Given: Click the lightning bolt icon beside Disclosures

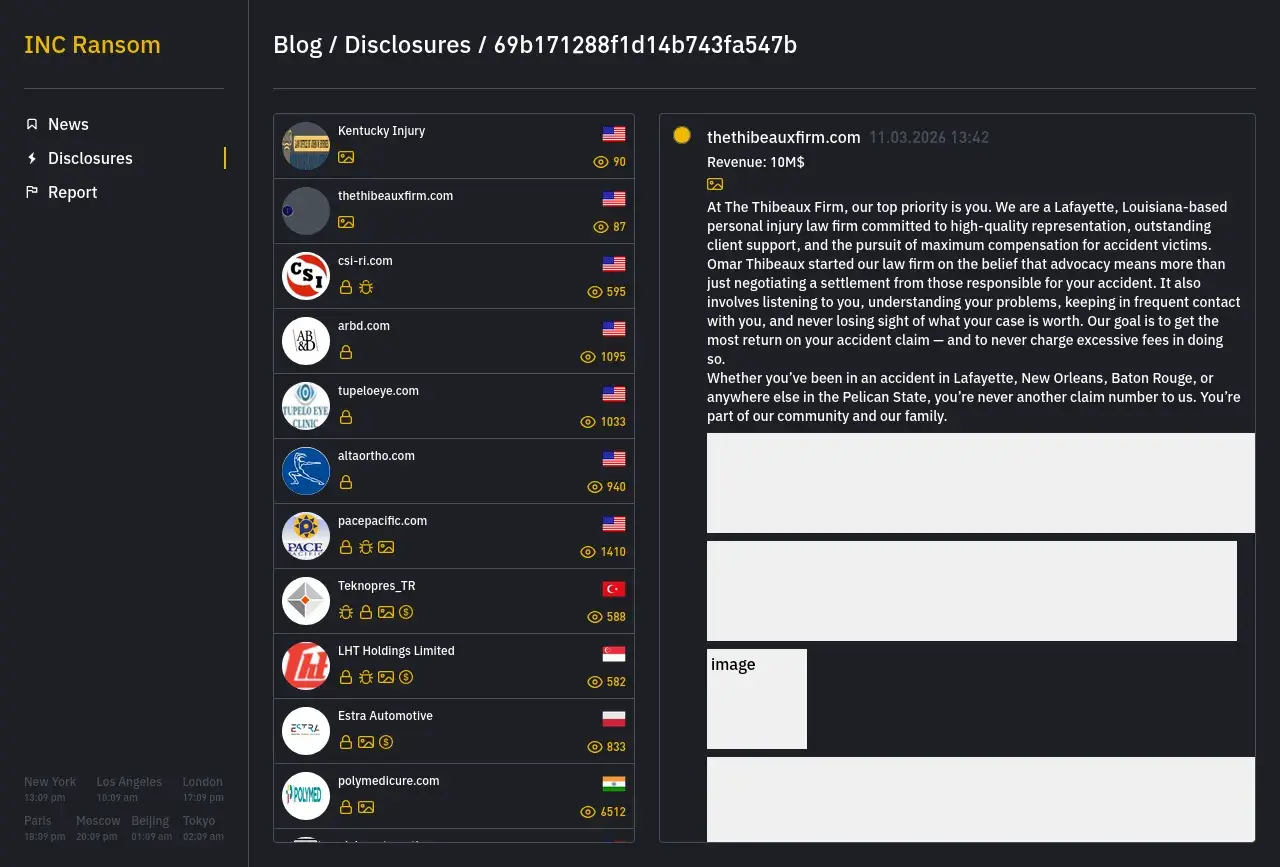Looking at the screenshot, I should tap(32, 158).
